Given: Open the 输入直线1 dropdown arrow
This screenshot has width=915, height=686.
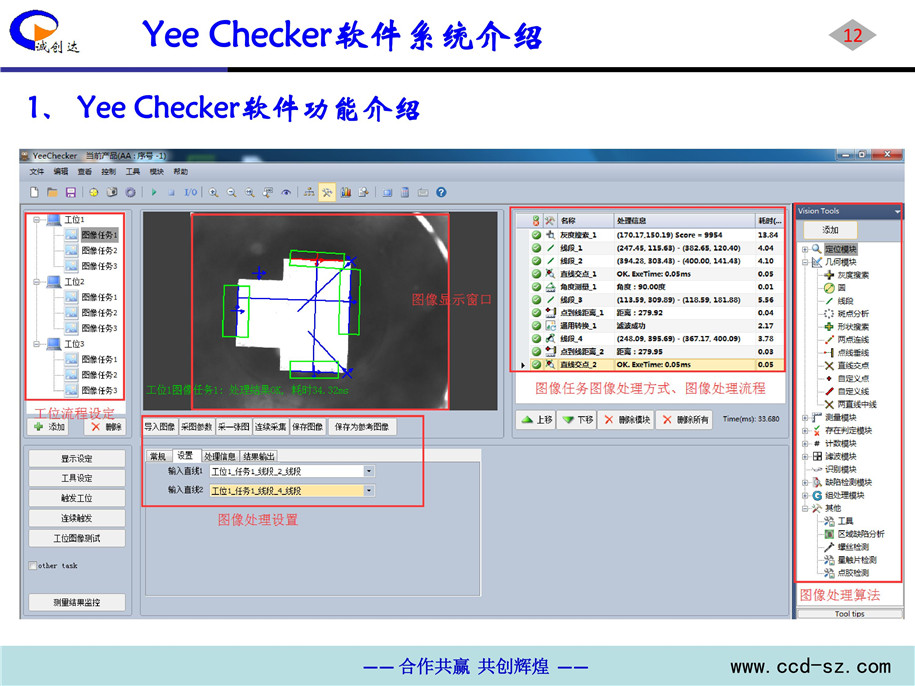Looking at the screenshot, I should [x=369, y=470].
